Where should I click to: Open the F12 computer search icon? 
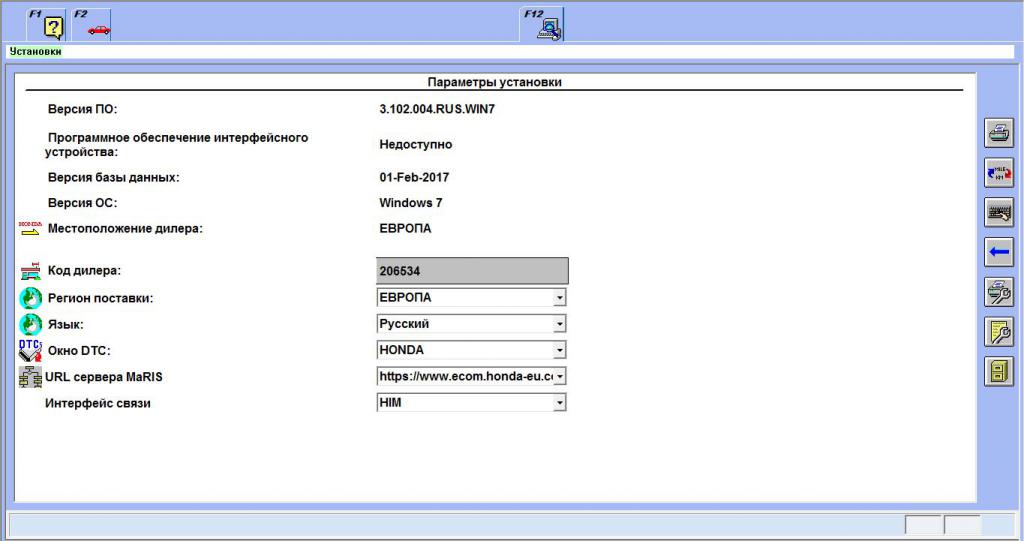click(542, 25)
